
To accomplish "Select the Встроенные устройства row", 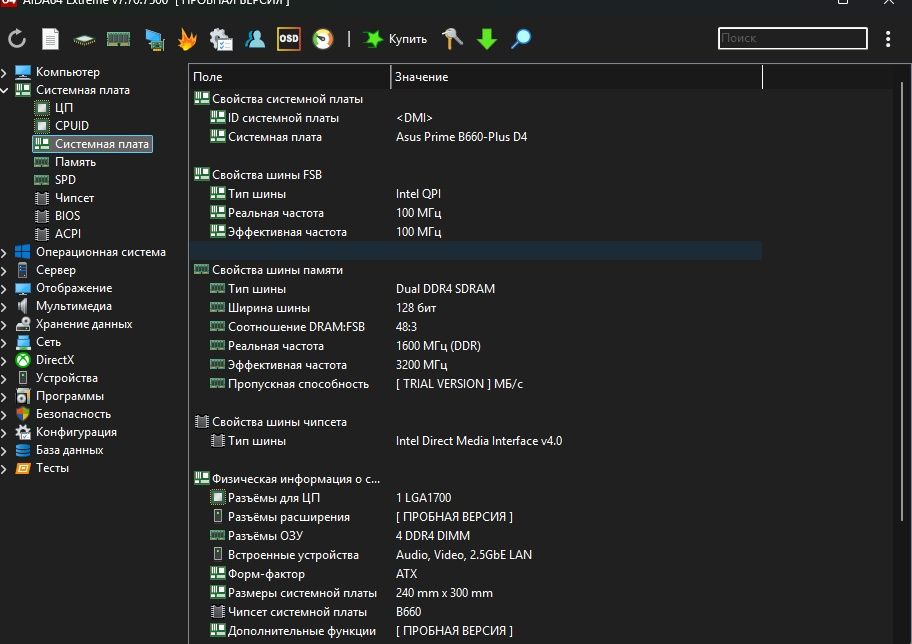I will 476,555.
